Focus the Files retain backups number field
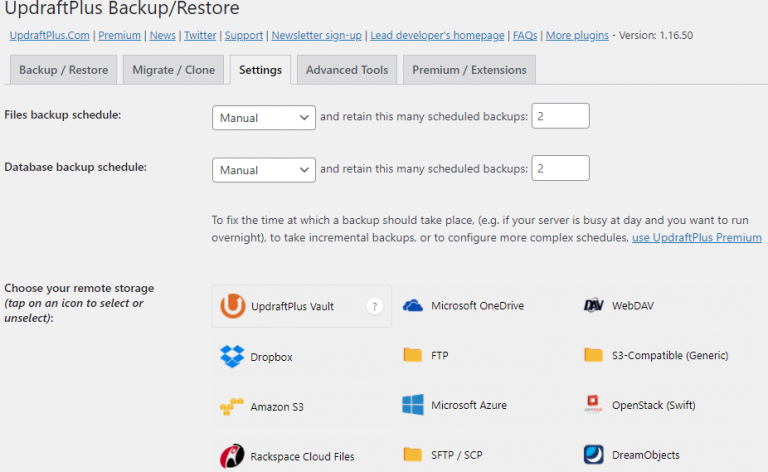The height and width of the screenshot is (472, 768). point(560,116)
